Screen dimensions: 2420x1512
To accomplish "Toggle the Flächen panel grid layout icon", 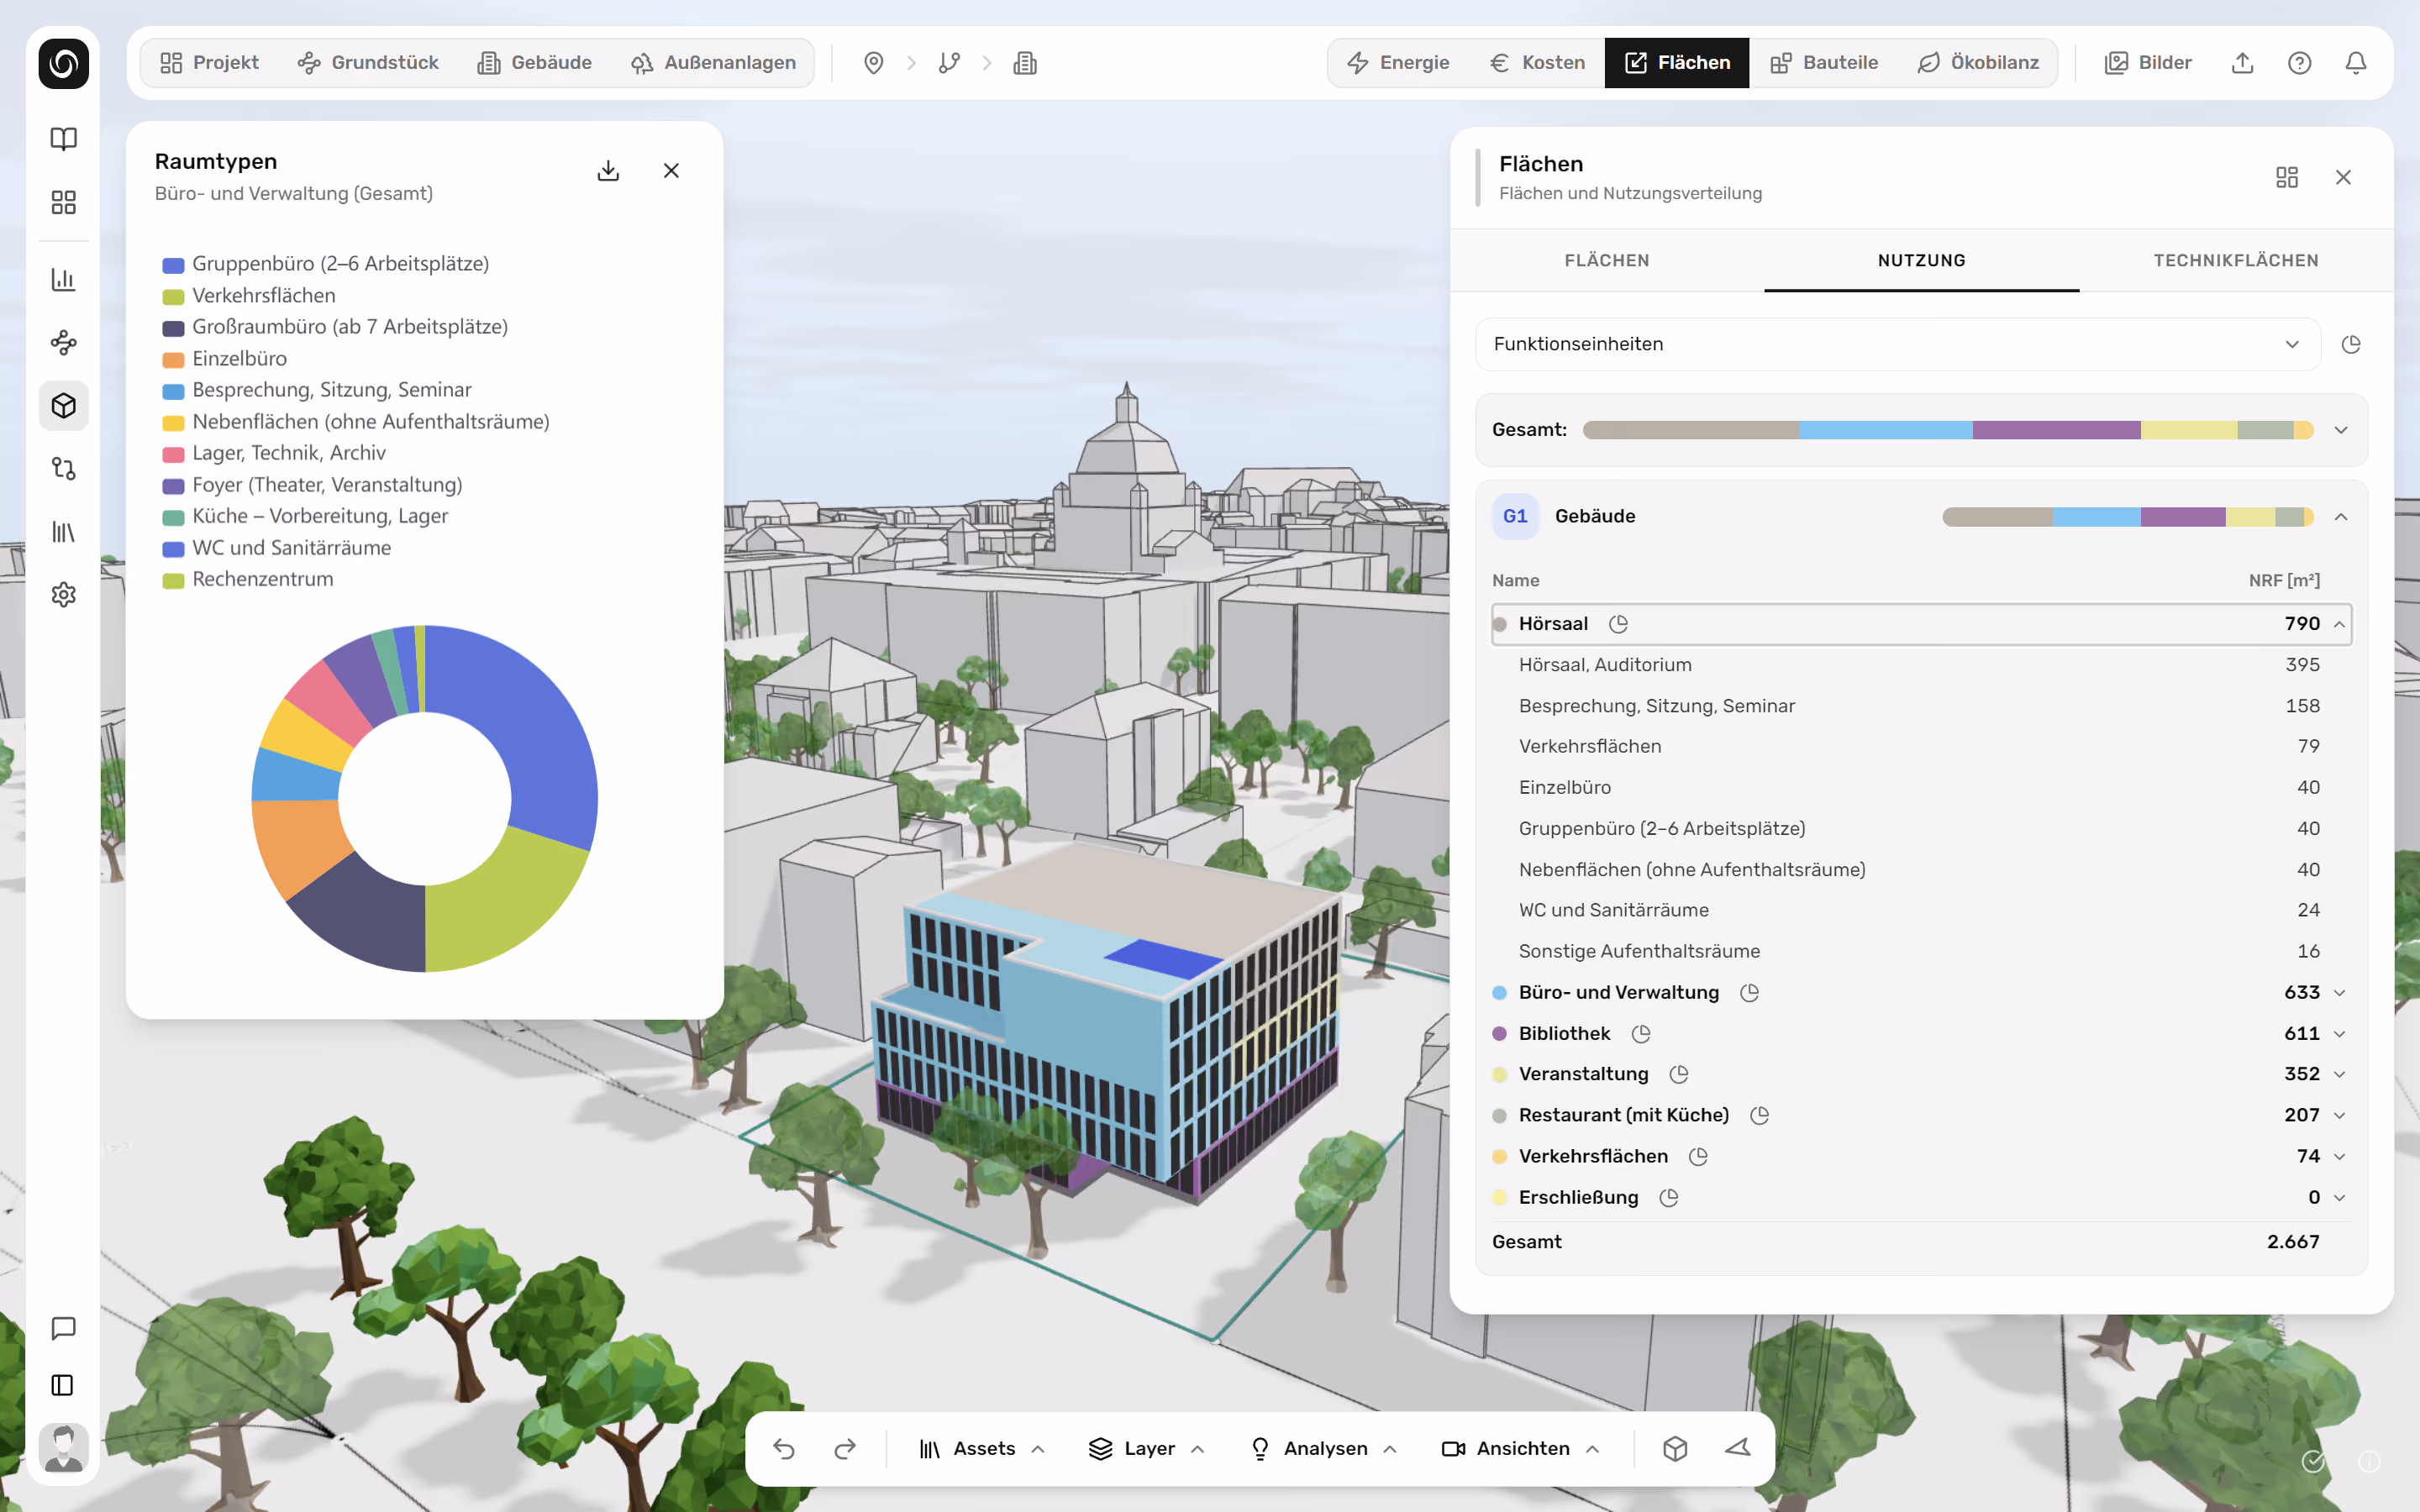I will point(2287,177).
